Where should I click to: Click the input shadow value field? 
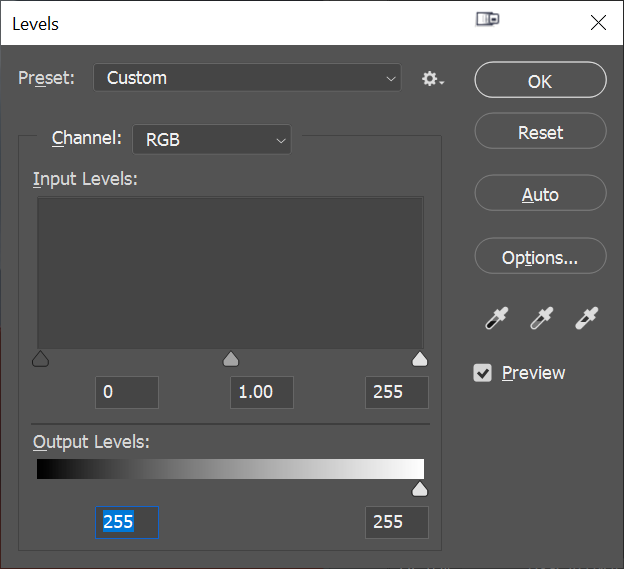click(x=127, y=392)
